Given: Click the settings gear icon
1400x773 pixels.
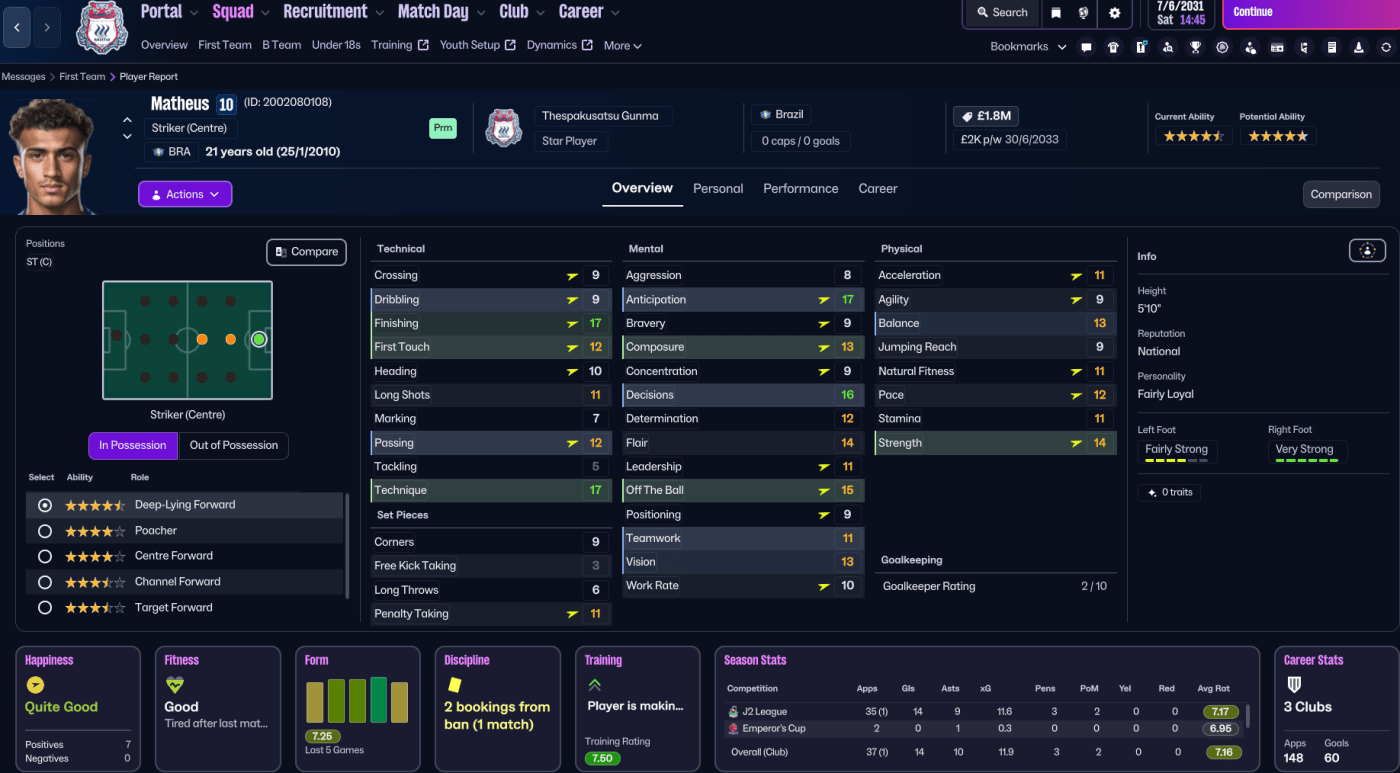Looking at the screenshot, I should click(x=1114, y=13).
